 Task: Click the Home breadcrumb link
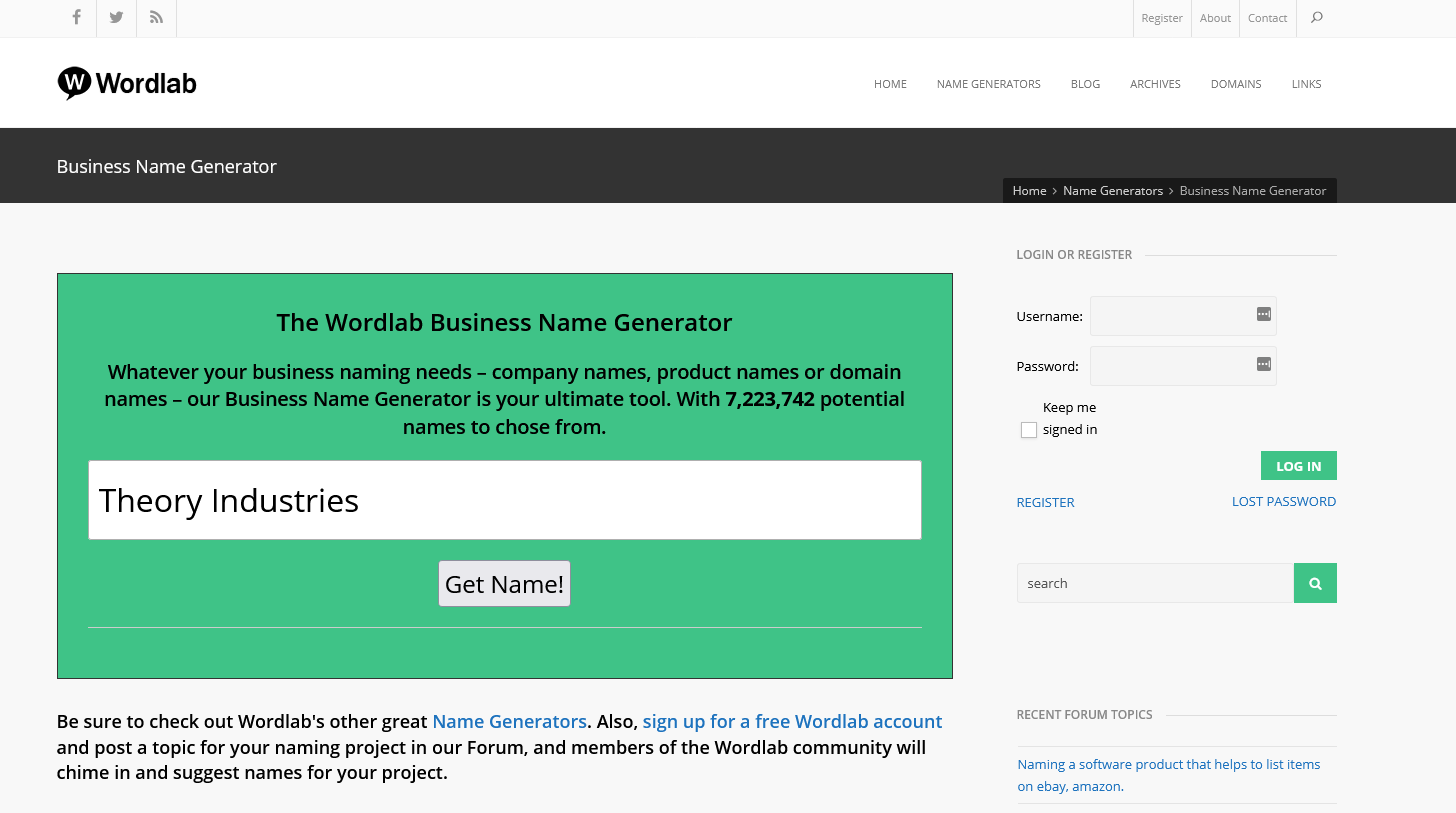point(1029,191)
